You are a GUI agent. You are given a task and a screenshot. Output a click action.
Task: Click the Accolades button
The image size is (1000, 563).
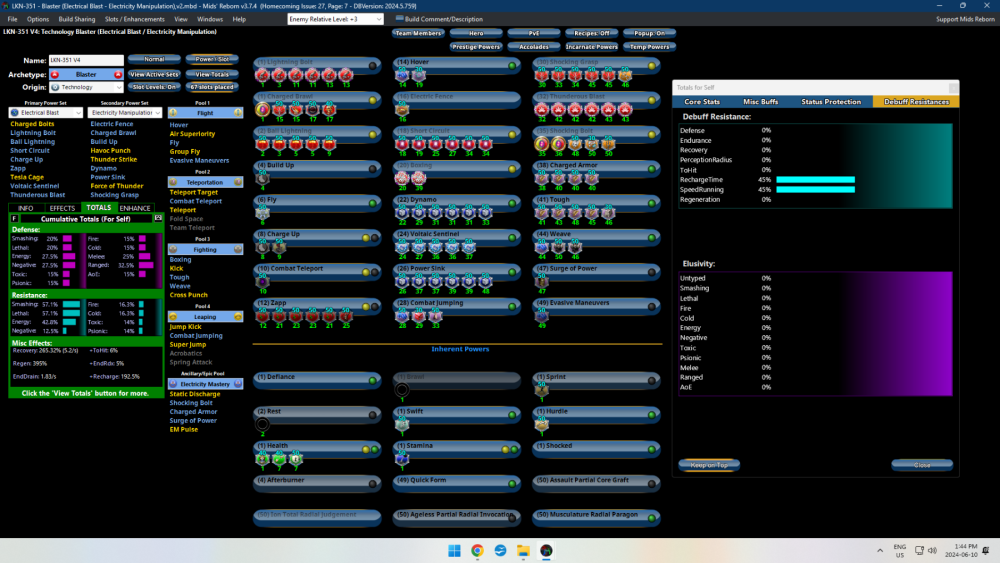tap(534, 47)
